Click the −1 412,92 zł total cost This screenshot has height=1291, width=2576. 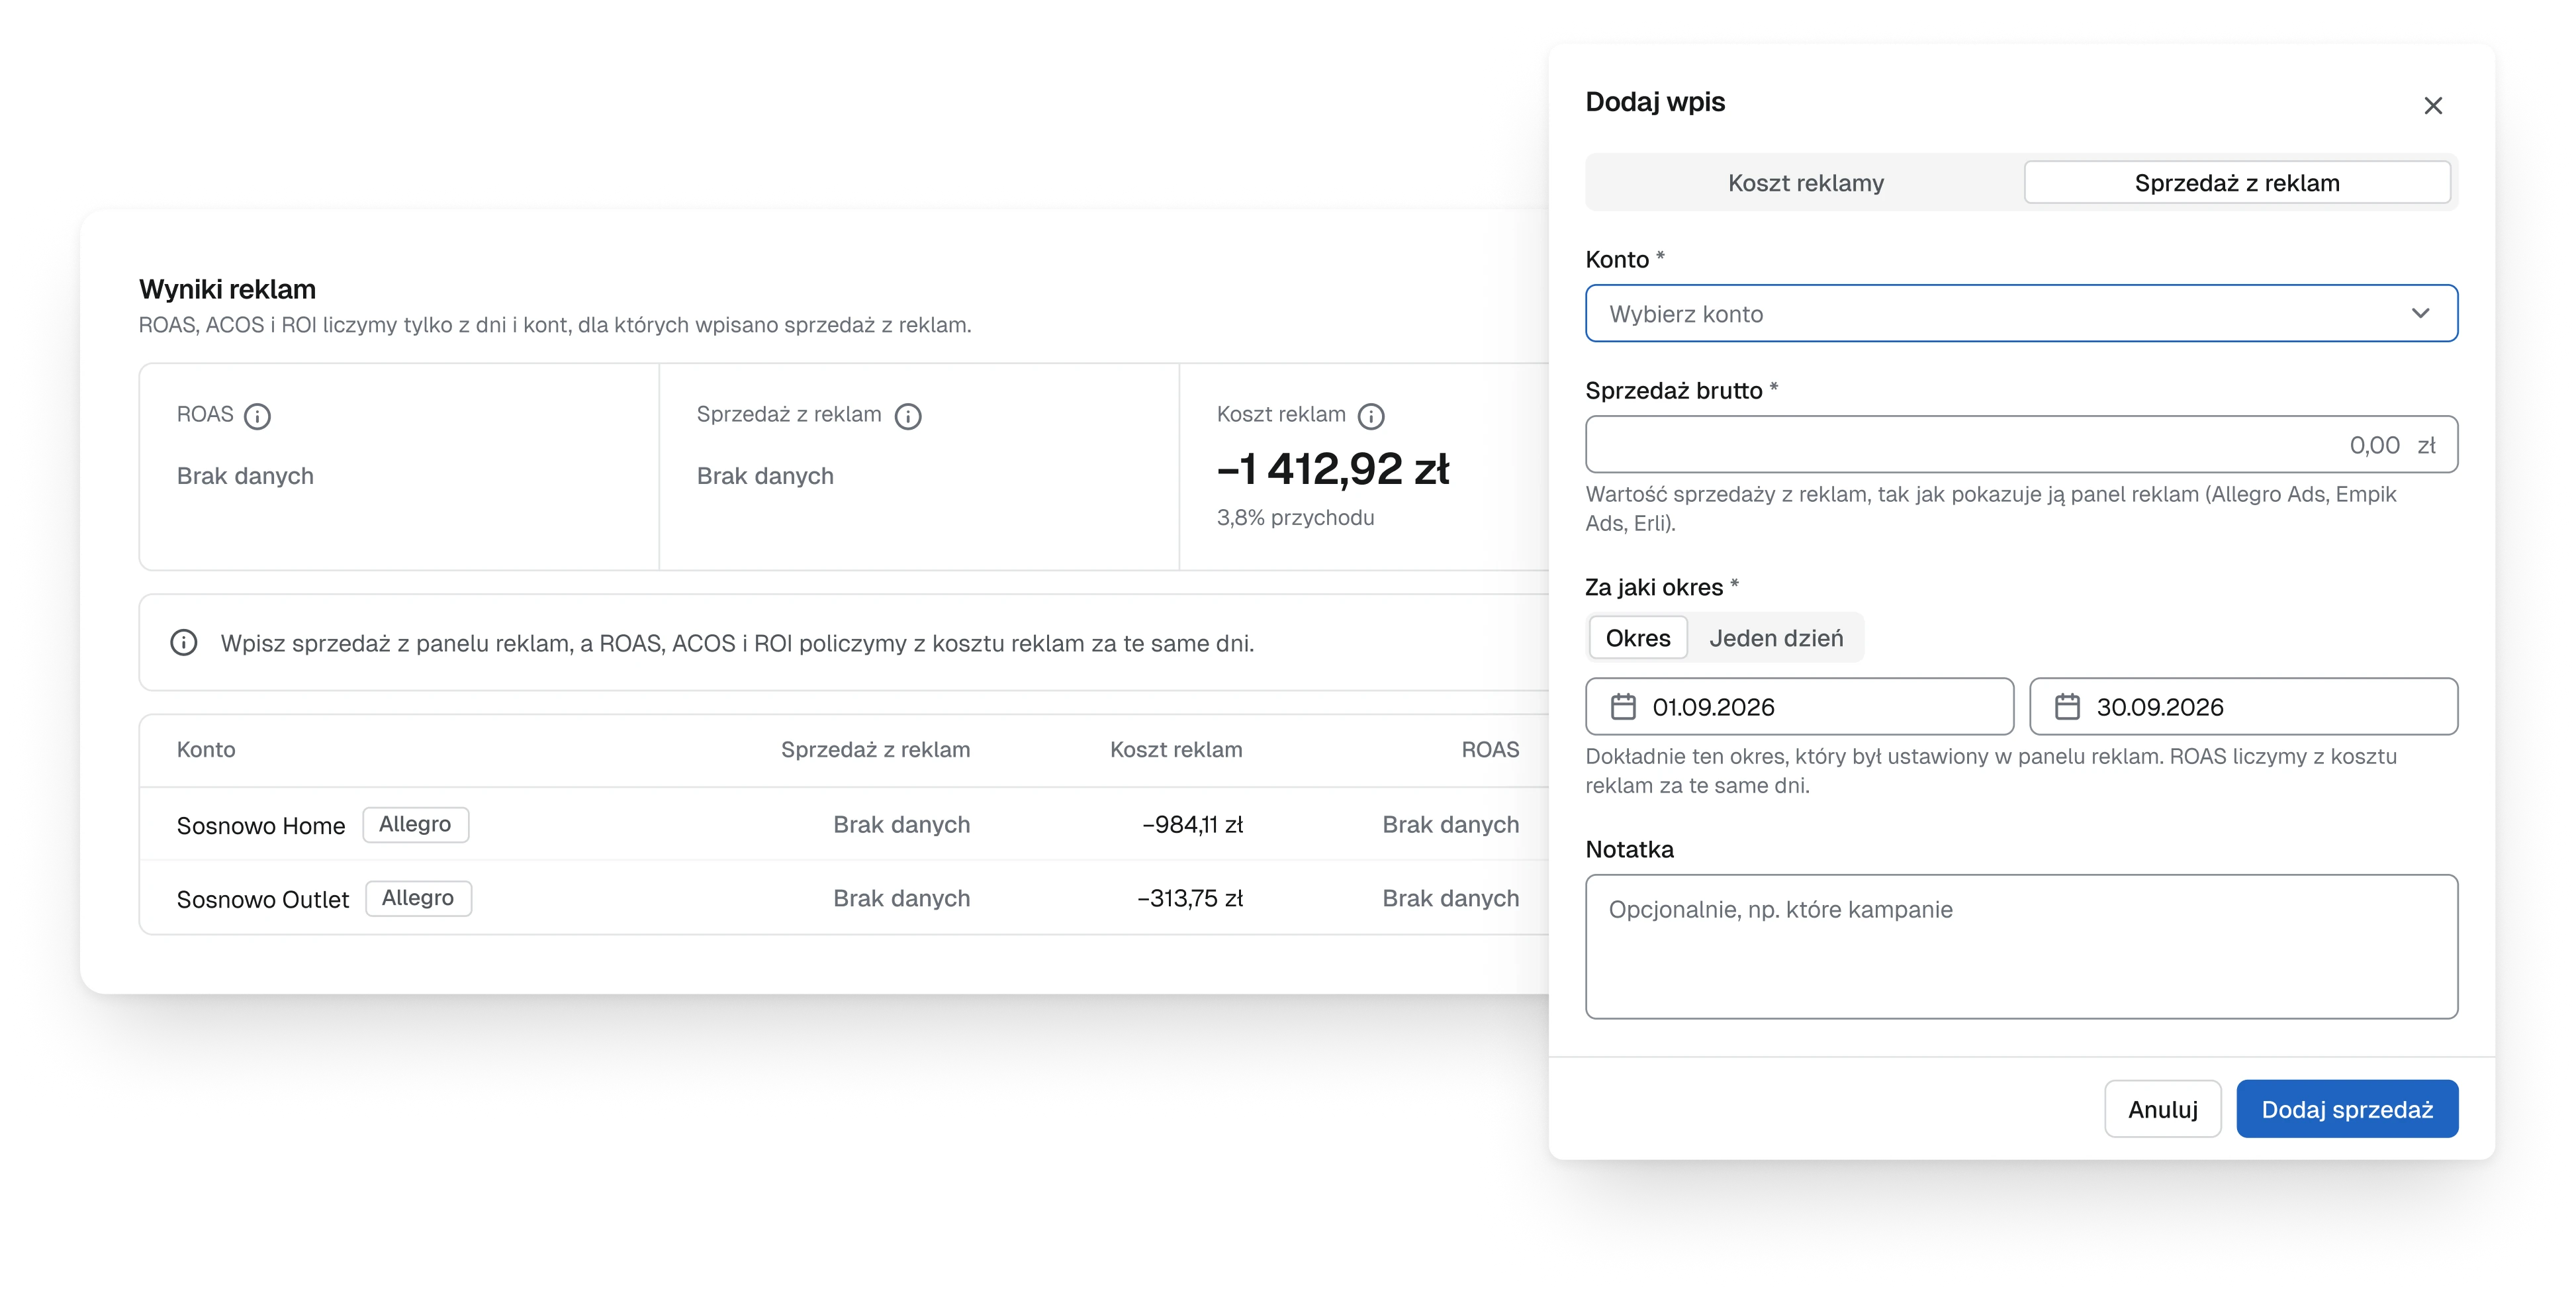pos(1333,469)
